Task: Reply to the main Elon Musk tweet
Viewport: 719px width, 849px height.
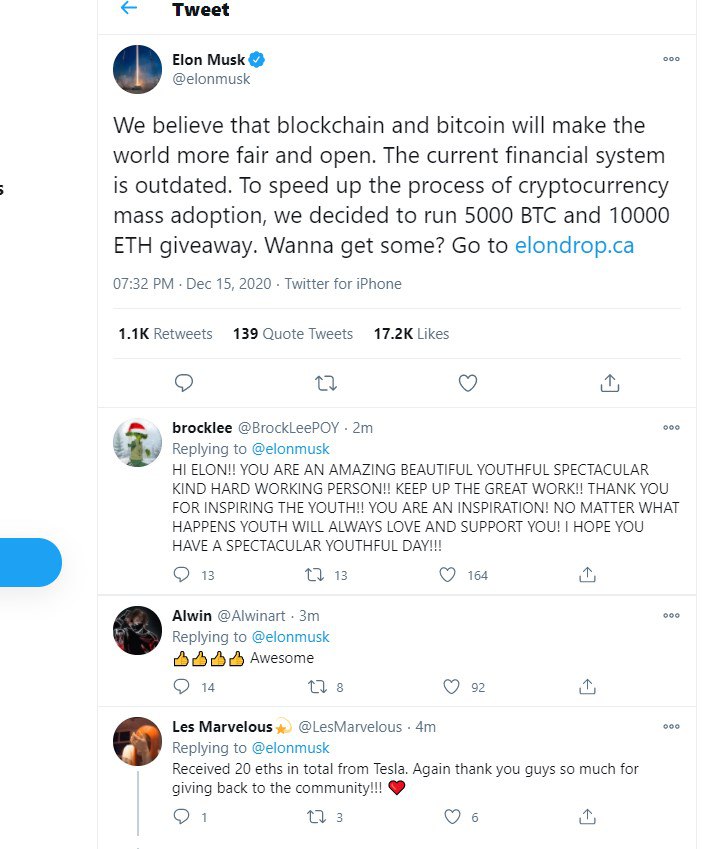Action: click(183, 382)
